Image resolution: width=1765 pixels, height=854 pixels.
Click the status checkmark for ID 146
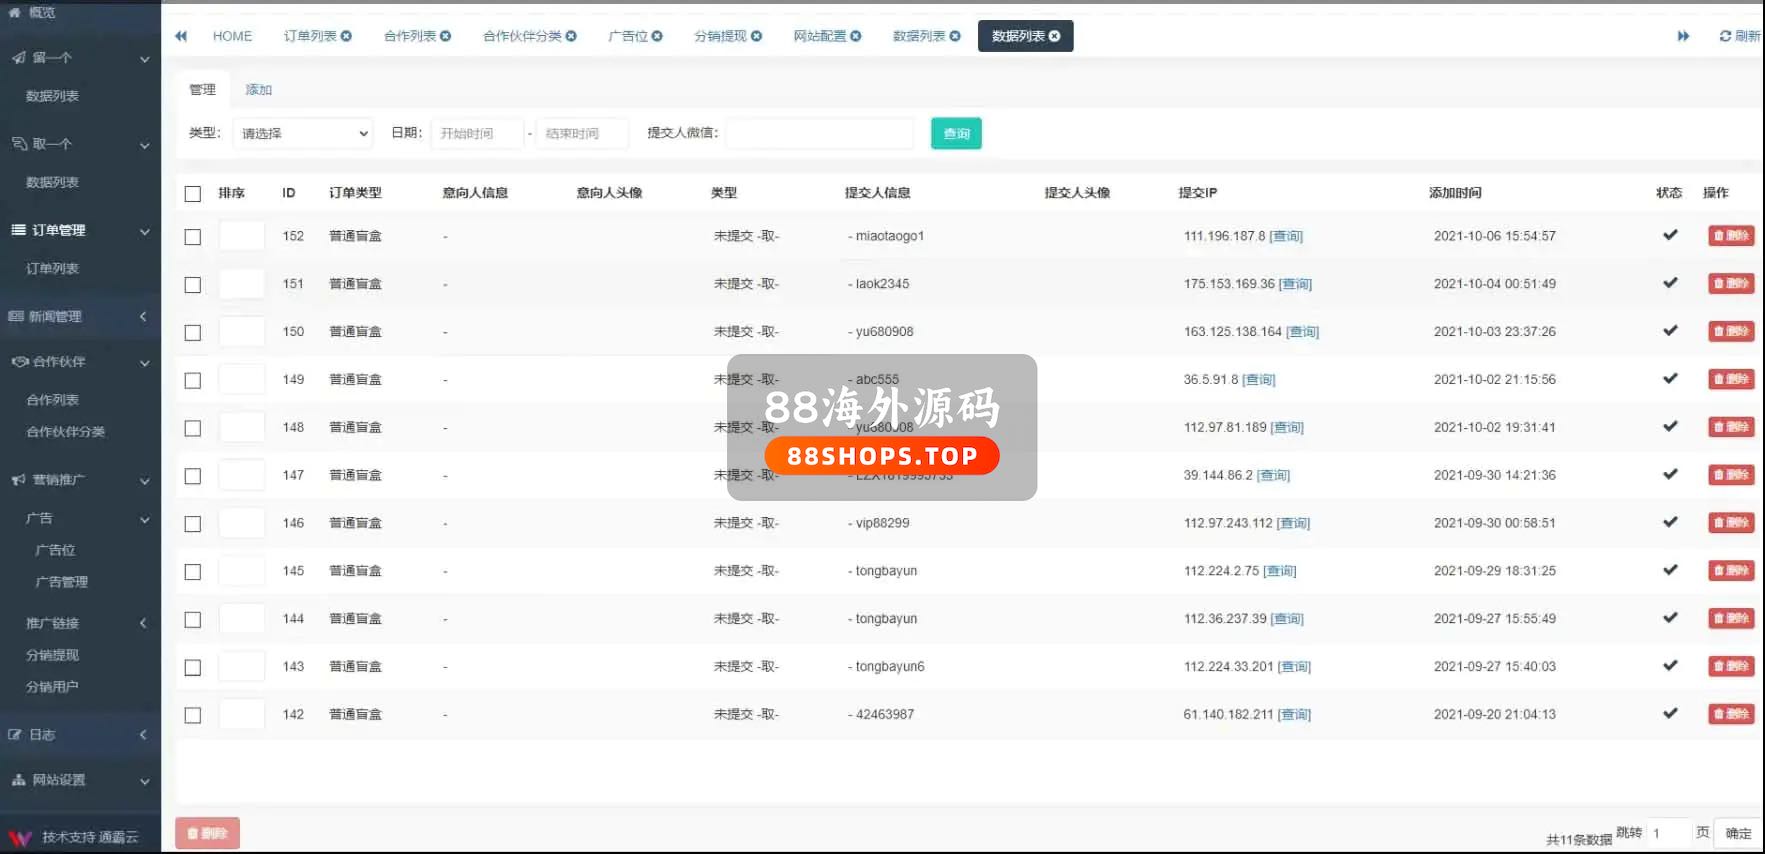pos(1669,522)
